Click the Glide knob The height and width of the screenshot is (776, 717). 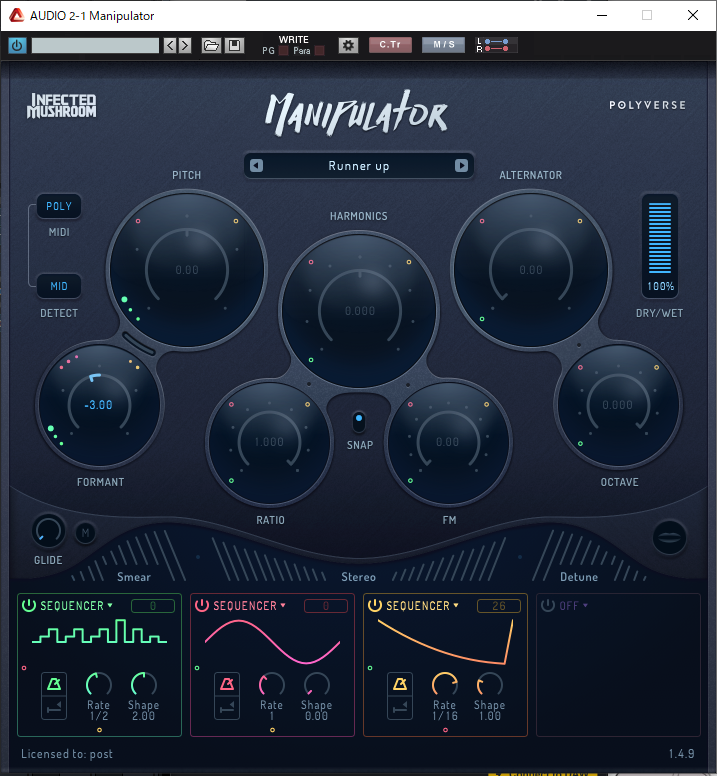click(x=48, y=532)
